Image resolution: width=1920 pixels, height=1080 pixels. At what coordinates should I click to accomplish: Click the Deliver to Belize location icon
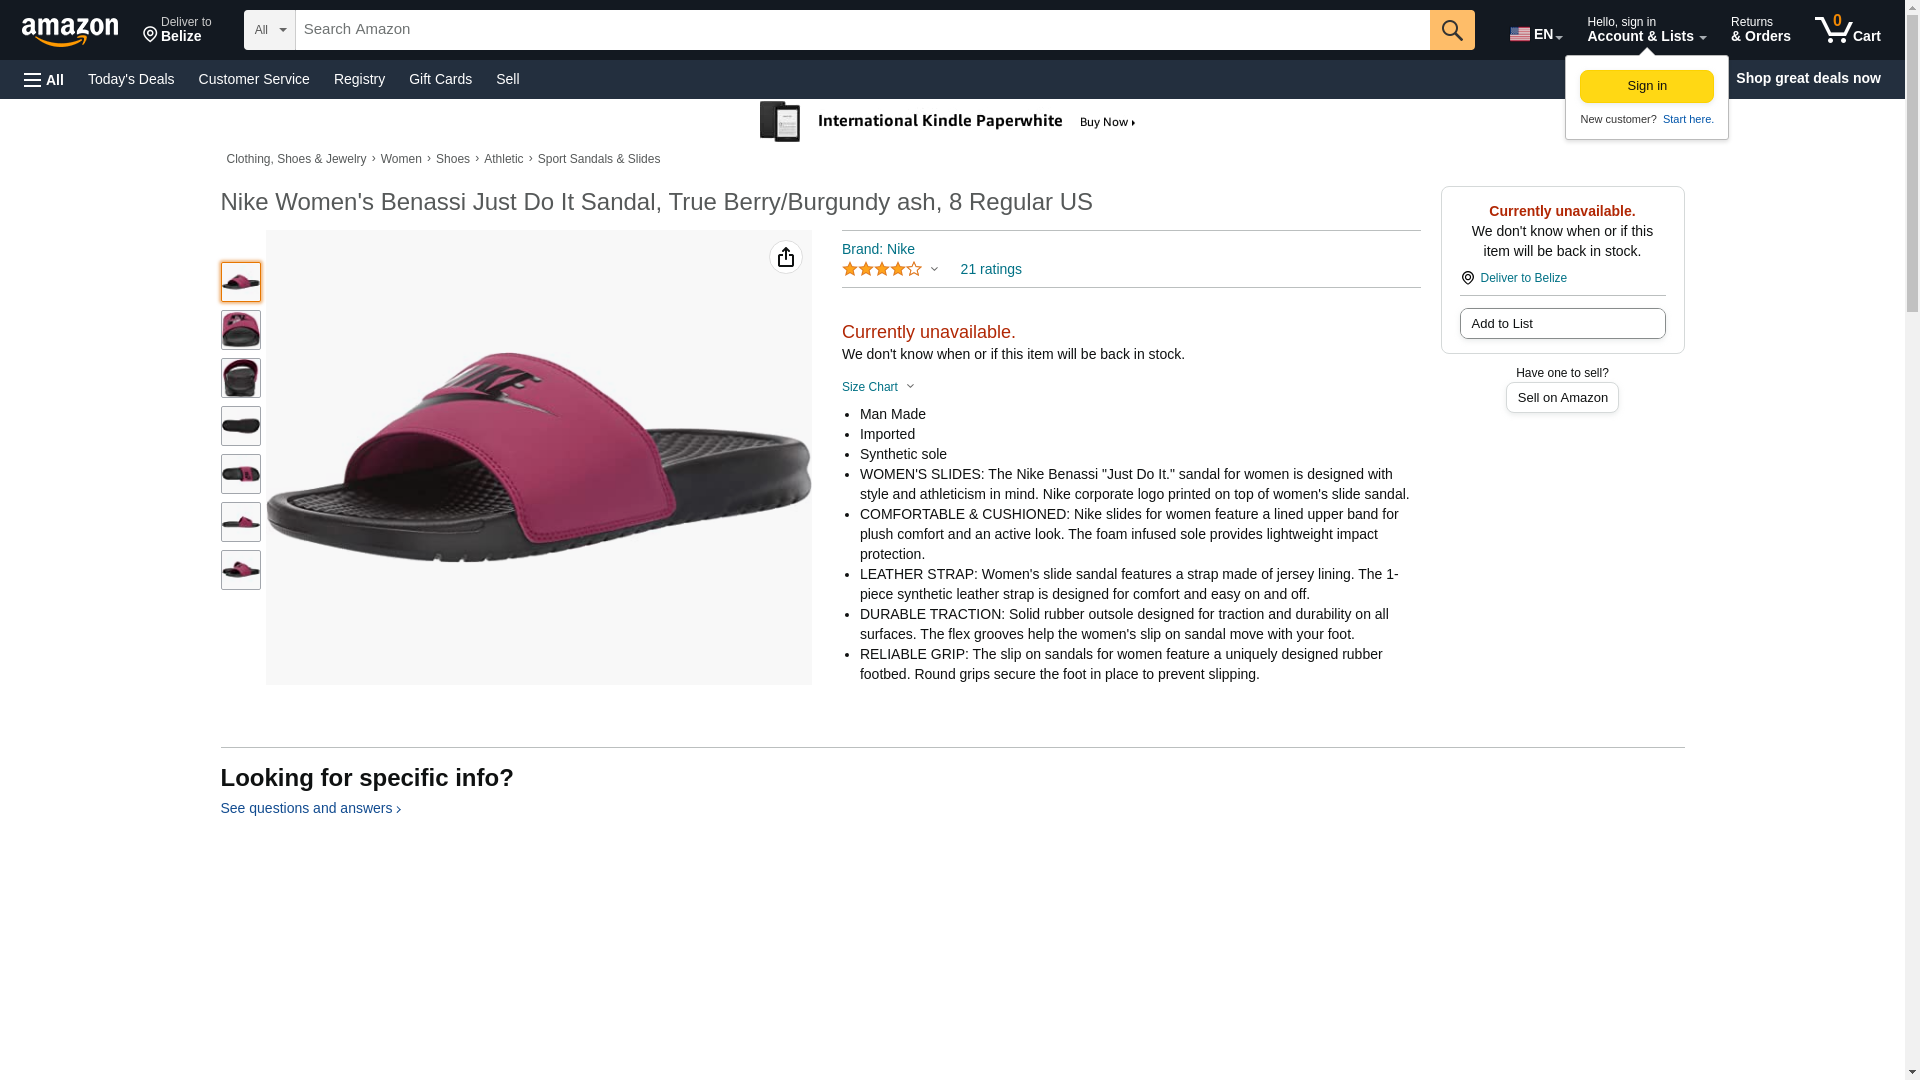[1467, 278]
